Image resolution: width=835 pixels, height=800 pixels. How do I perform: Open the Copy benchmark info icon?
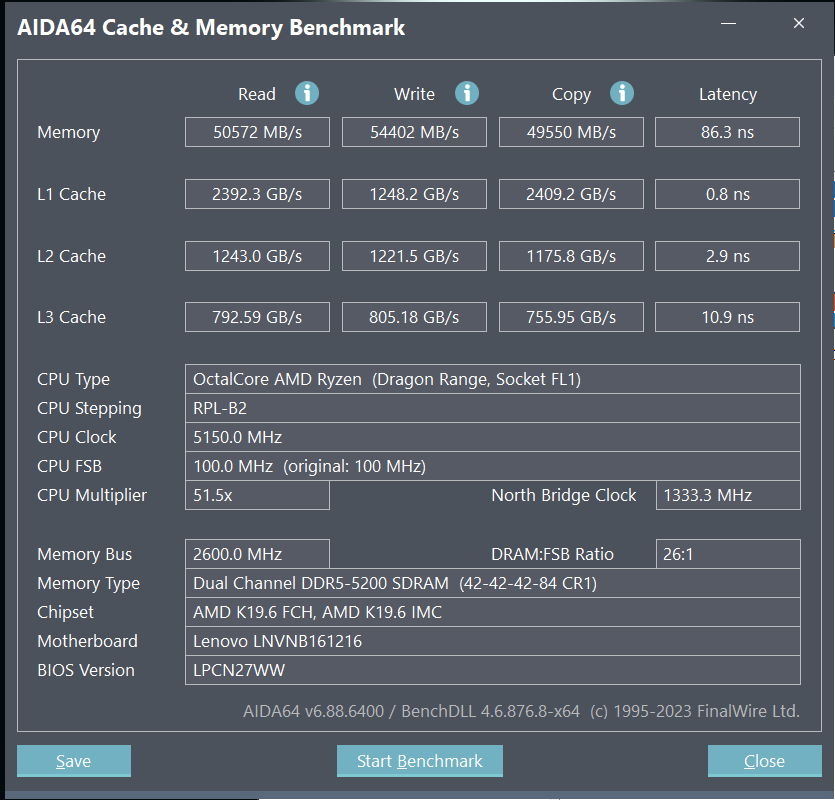[x=621, y=93]
